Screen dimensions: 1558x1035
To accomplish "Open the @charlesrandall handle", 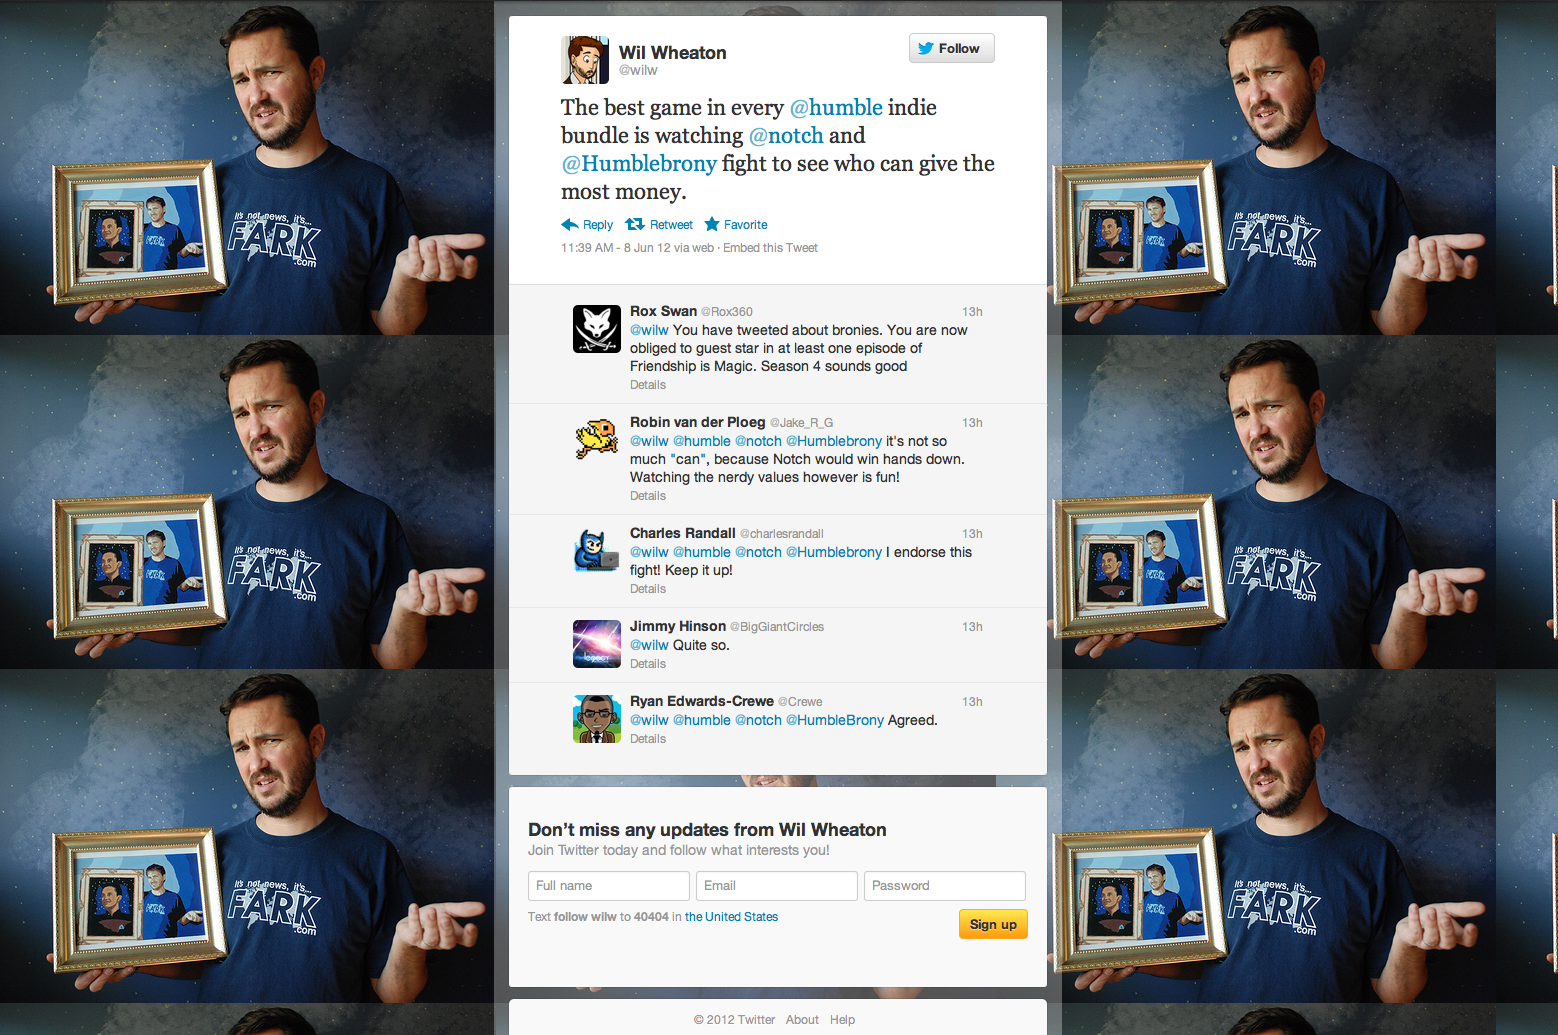I will 781,534.
